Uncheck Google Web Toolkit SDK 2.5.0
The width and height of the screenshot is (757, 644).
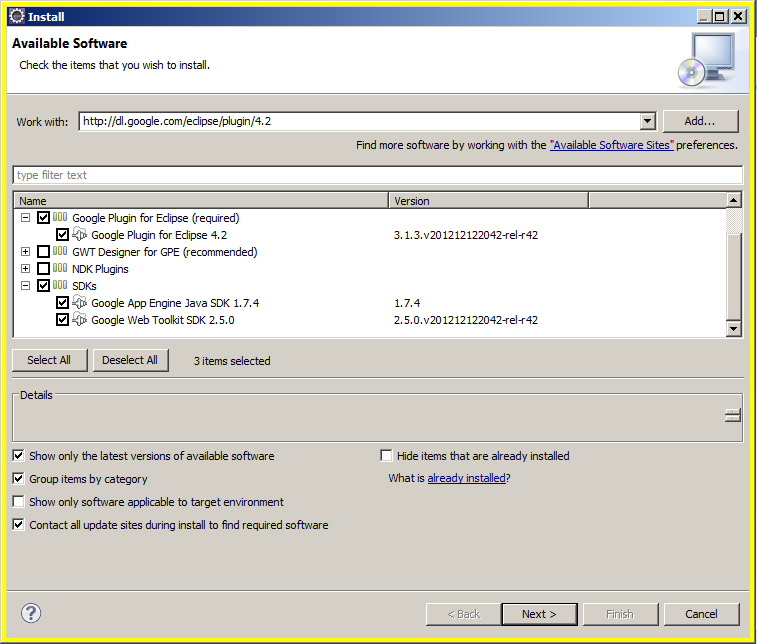[x=62, y=320]
